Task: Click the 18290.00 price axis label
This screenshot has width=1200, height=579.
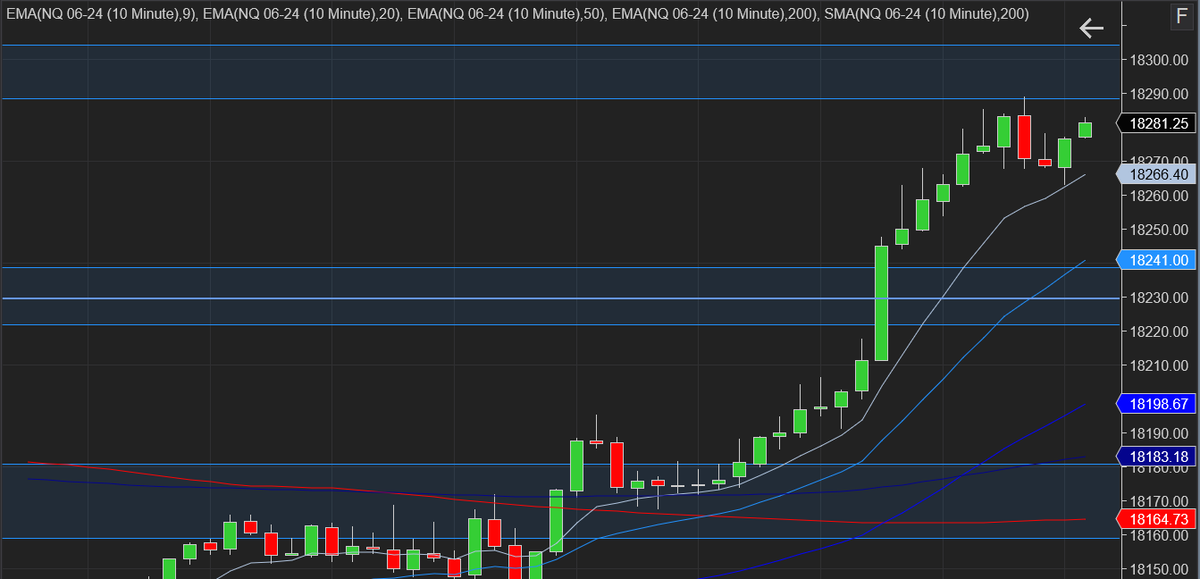Action: coord(1159,94)
